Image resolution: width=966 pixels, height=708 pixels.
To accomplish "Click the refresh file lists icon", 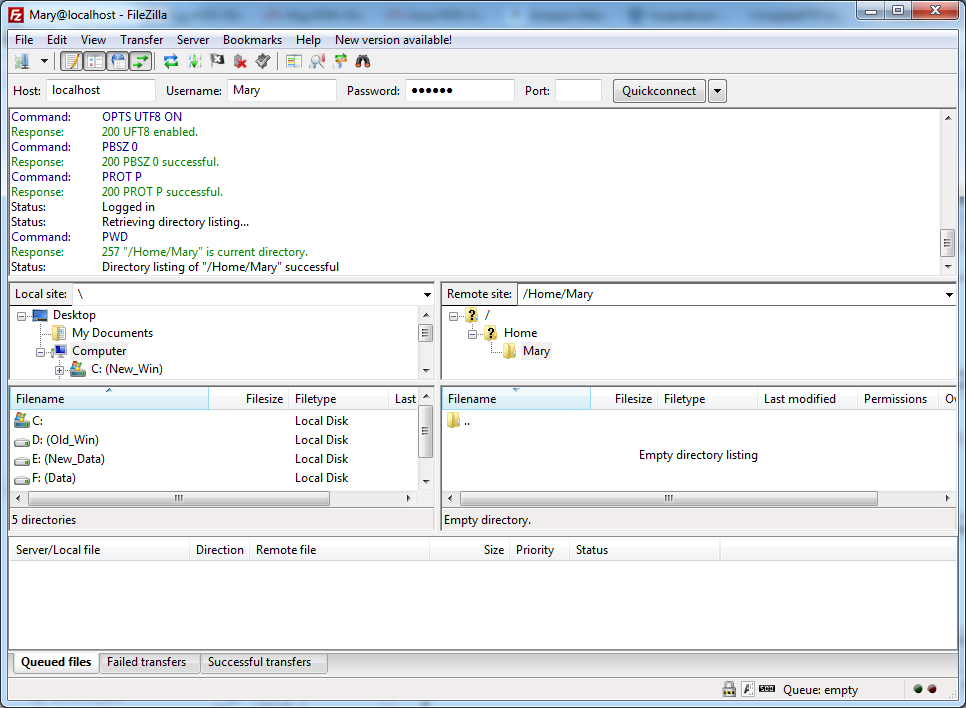I will 171,62.
